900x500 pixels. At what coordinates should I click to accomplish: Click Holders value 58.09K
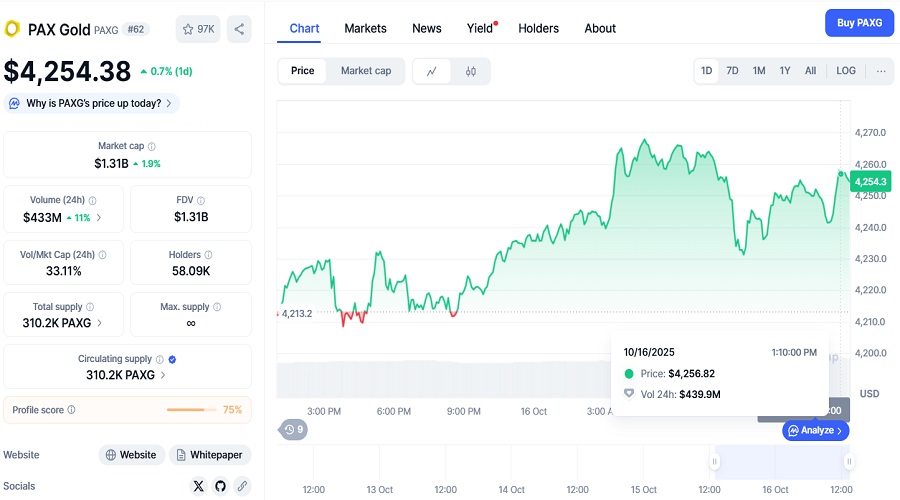click(x=191, y=271)
